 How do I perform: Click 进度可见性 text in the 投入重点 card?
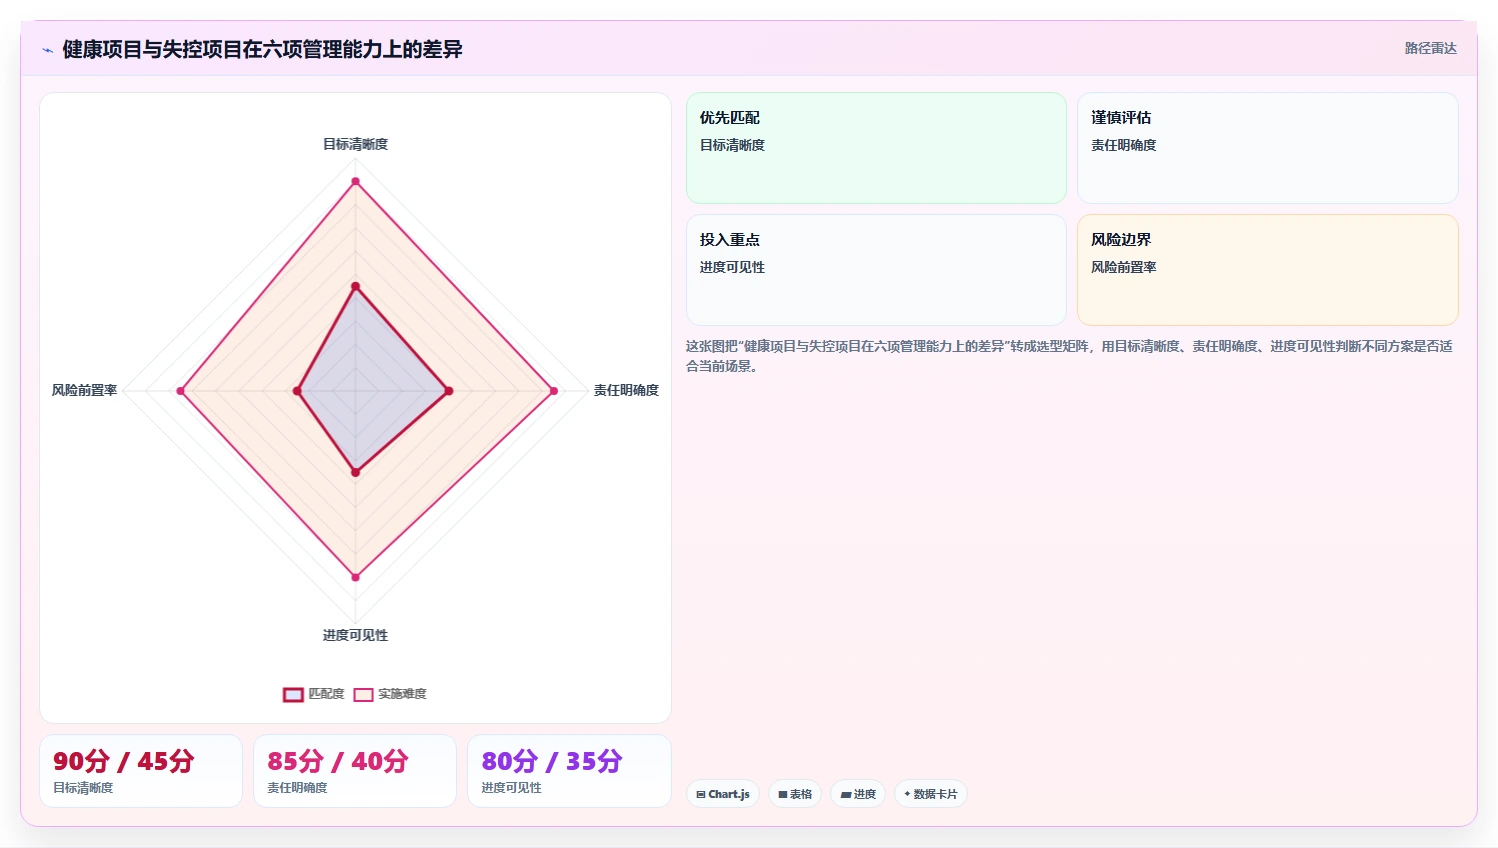click(x=732, y=267)
